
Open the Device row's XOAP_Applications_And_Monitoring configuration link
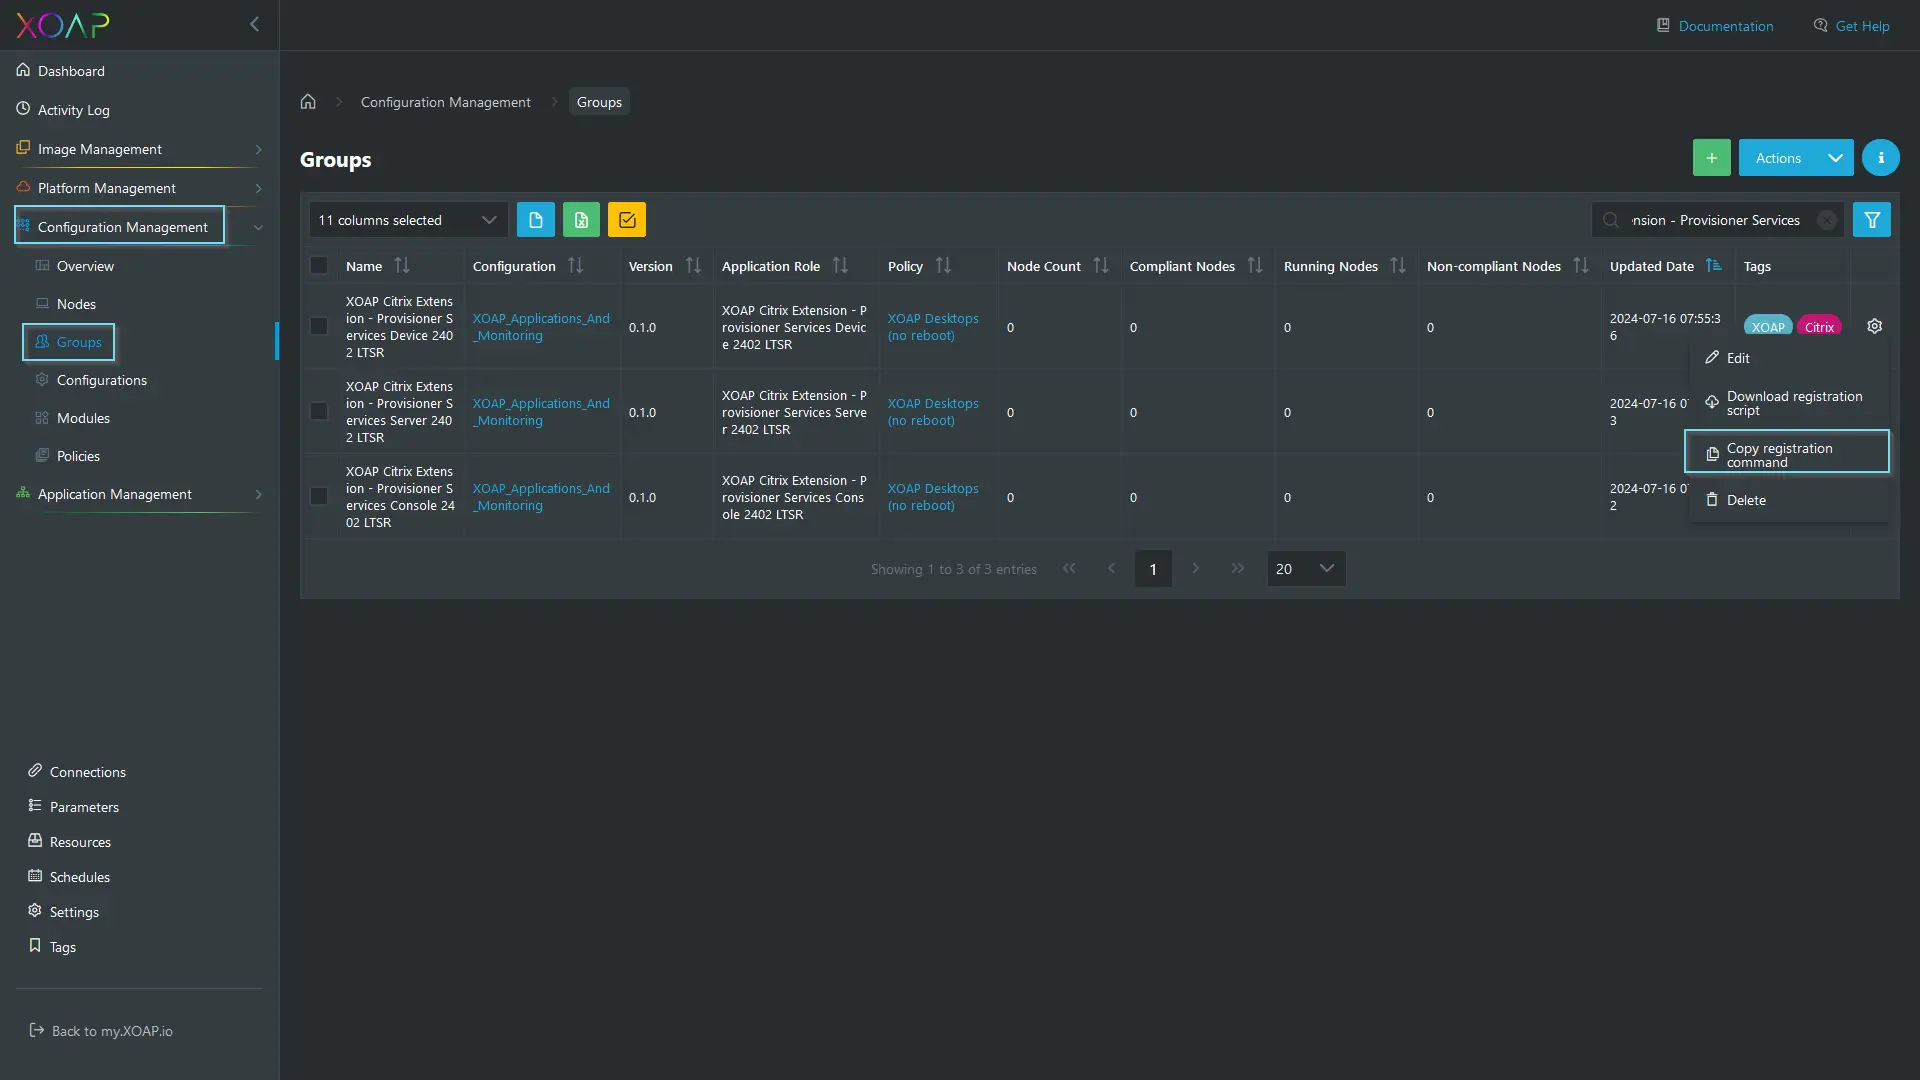(540, 327)
